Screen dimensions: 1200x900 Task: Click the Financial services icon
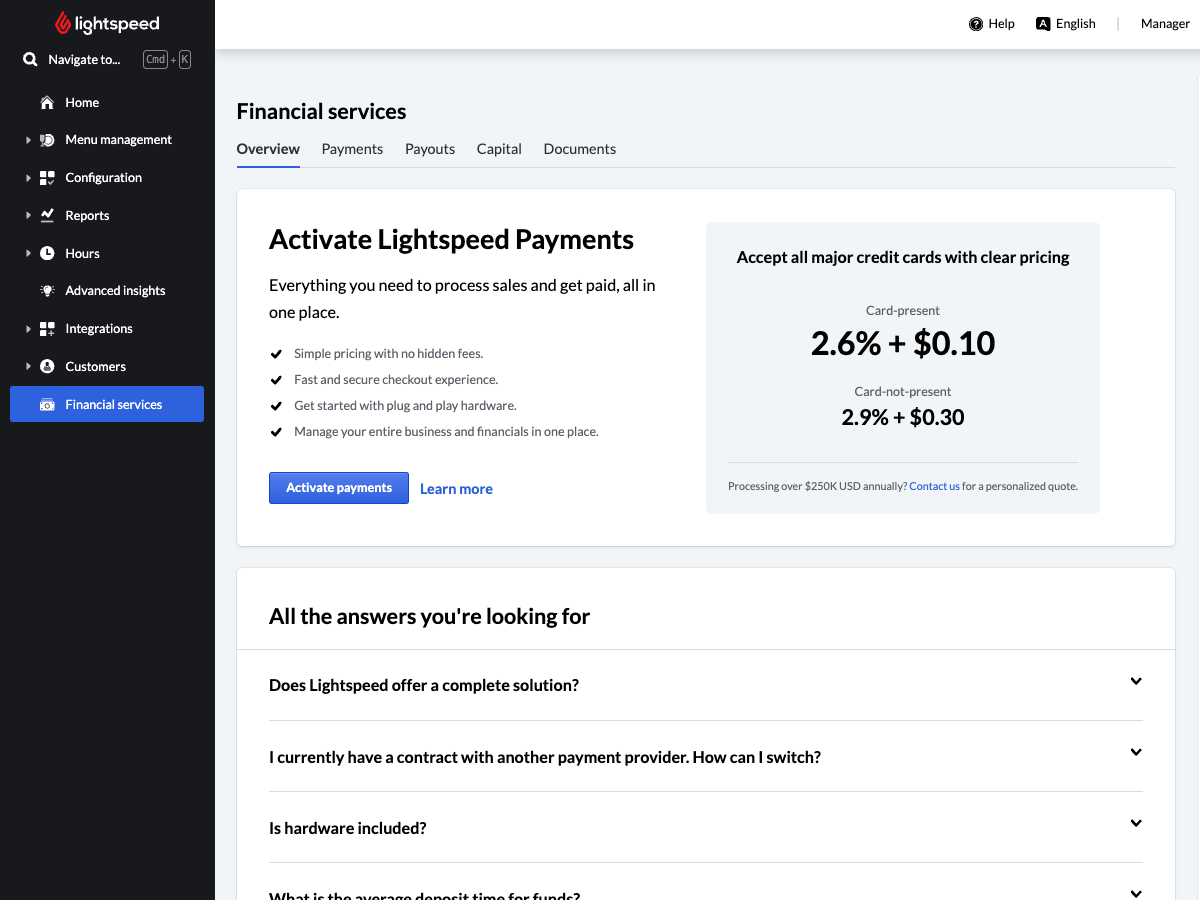click(46, 404)
